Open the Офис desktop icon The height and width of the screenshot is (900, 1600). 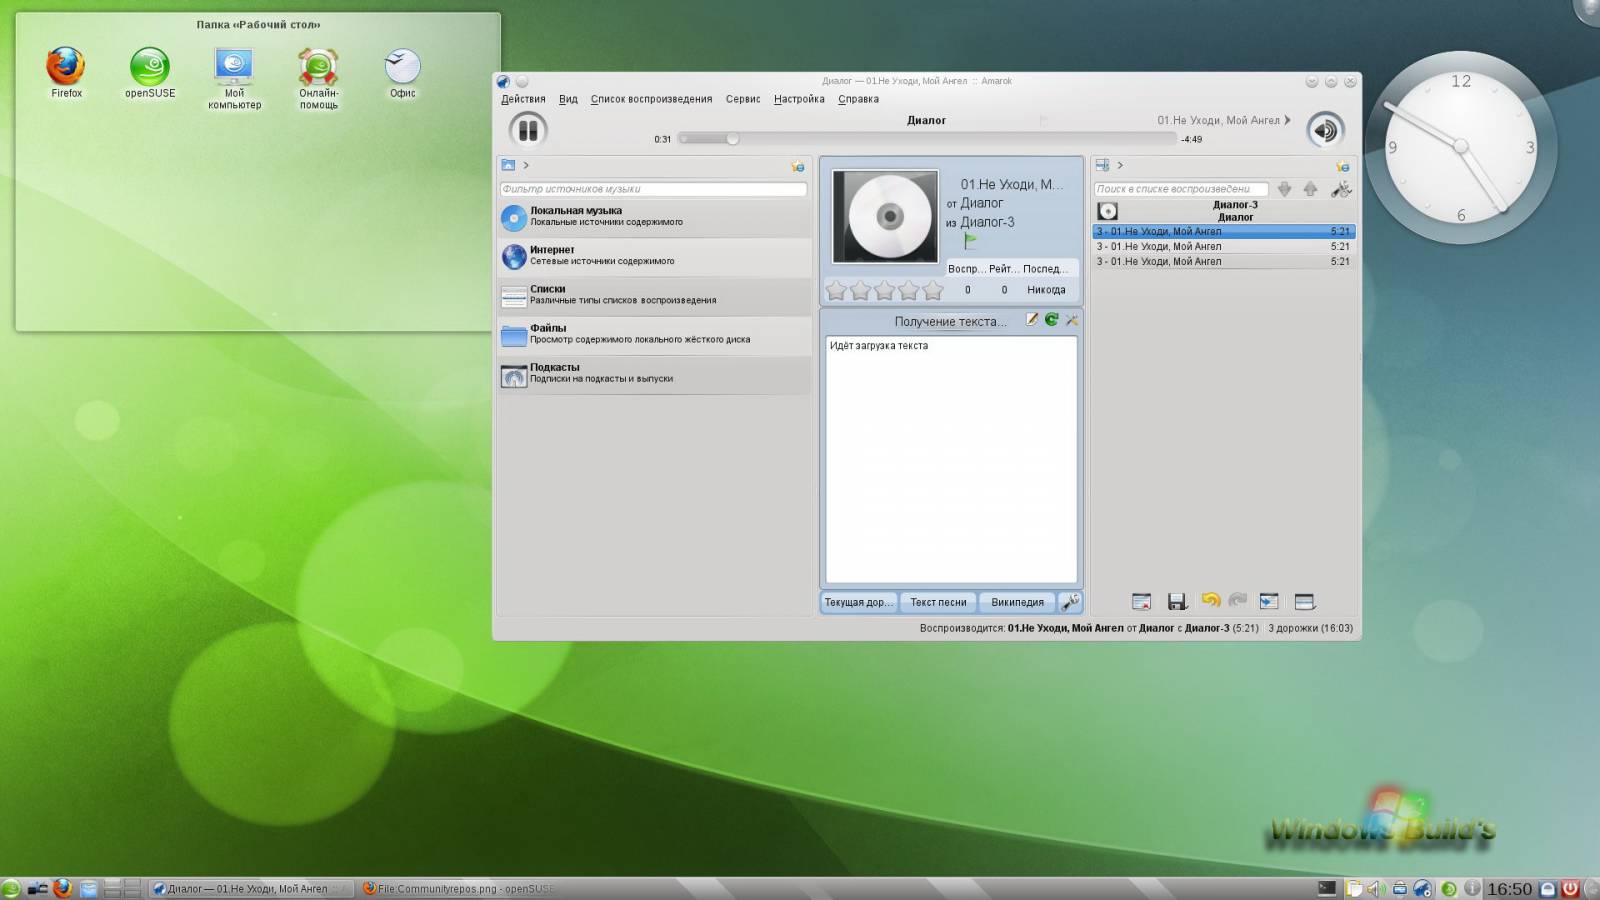(402, 72)
